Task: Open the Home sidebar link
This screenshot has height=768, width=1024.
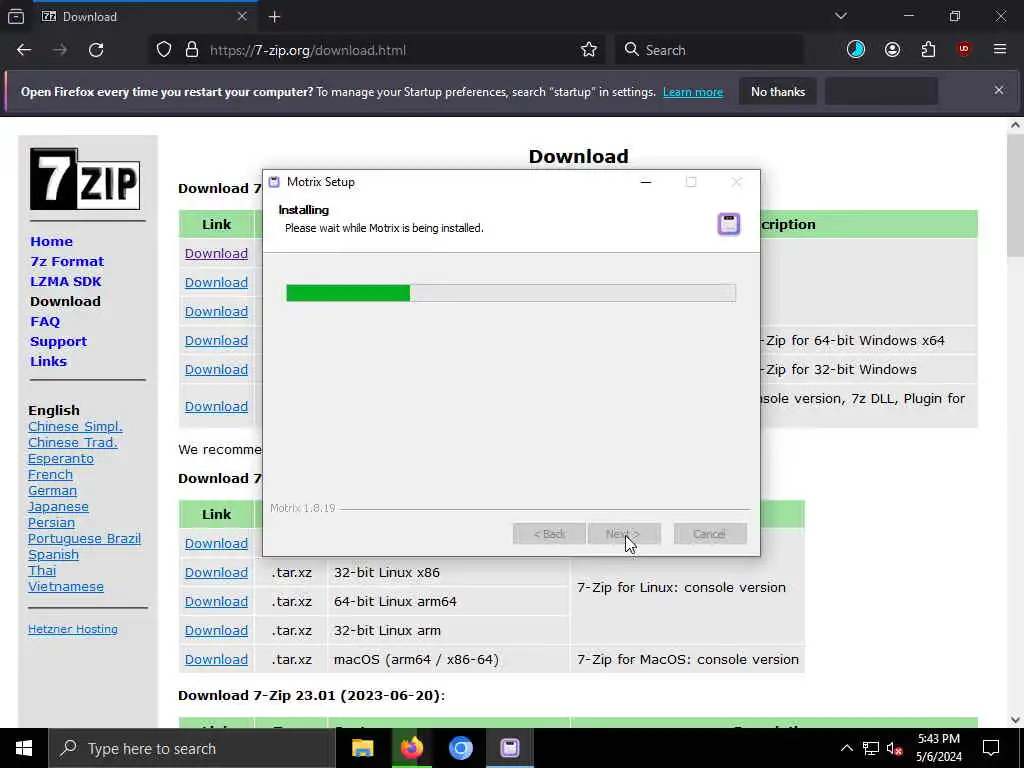Action: click(52, 241)
